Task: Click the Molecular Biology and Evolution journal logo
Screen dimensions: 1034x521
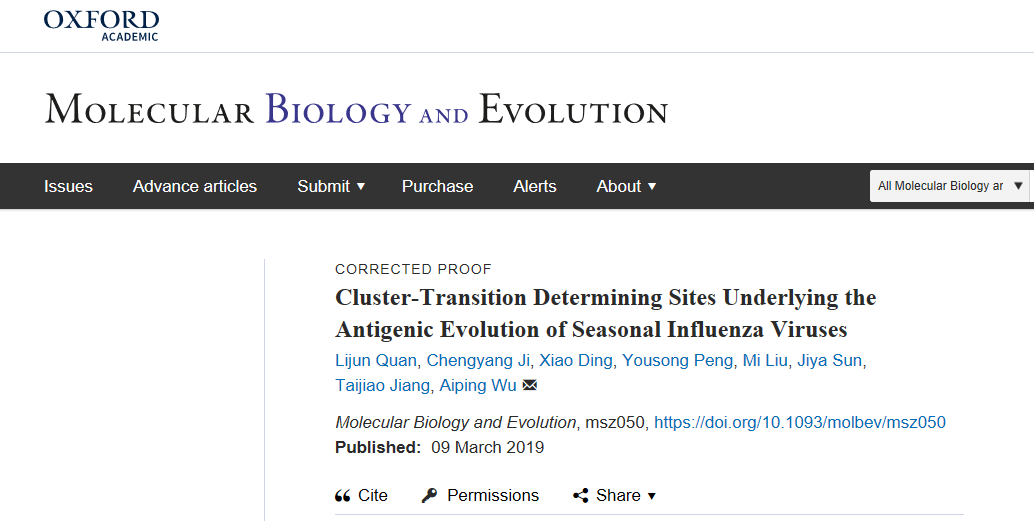Action: pos(356,109)
